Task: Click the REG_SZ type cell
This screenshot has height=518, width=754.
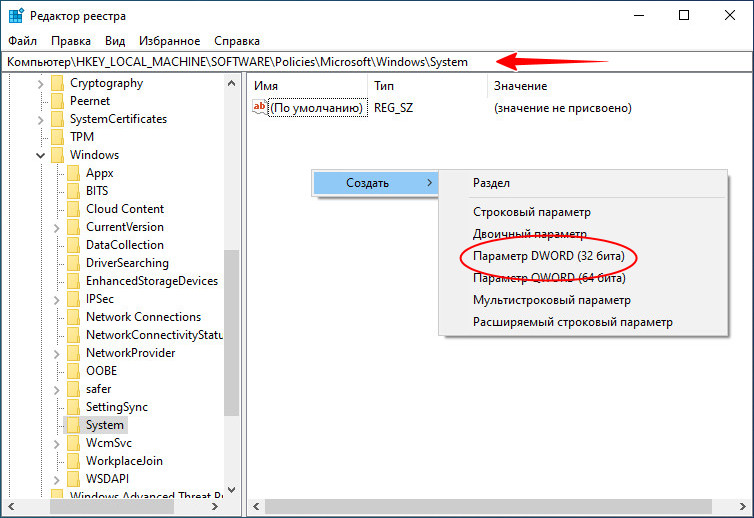Action: (x=393, y=108)
